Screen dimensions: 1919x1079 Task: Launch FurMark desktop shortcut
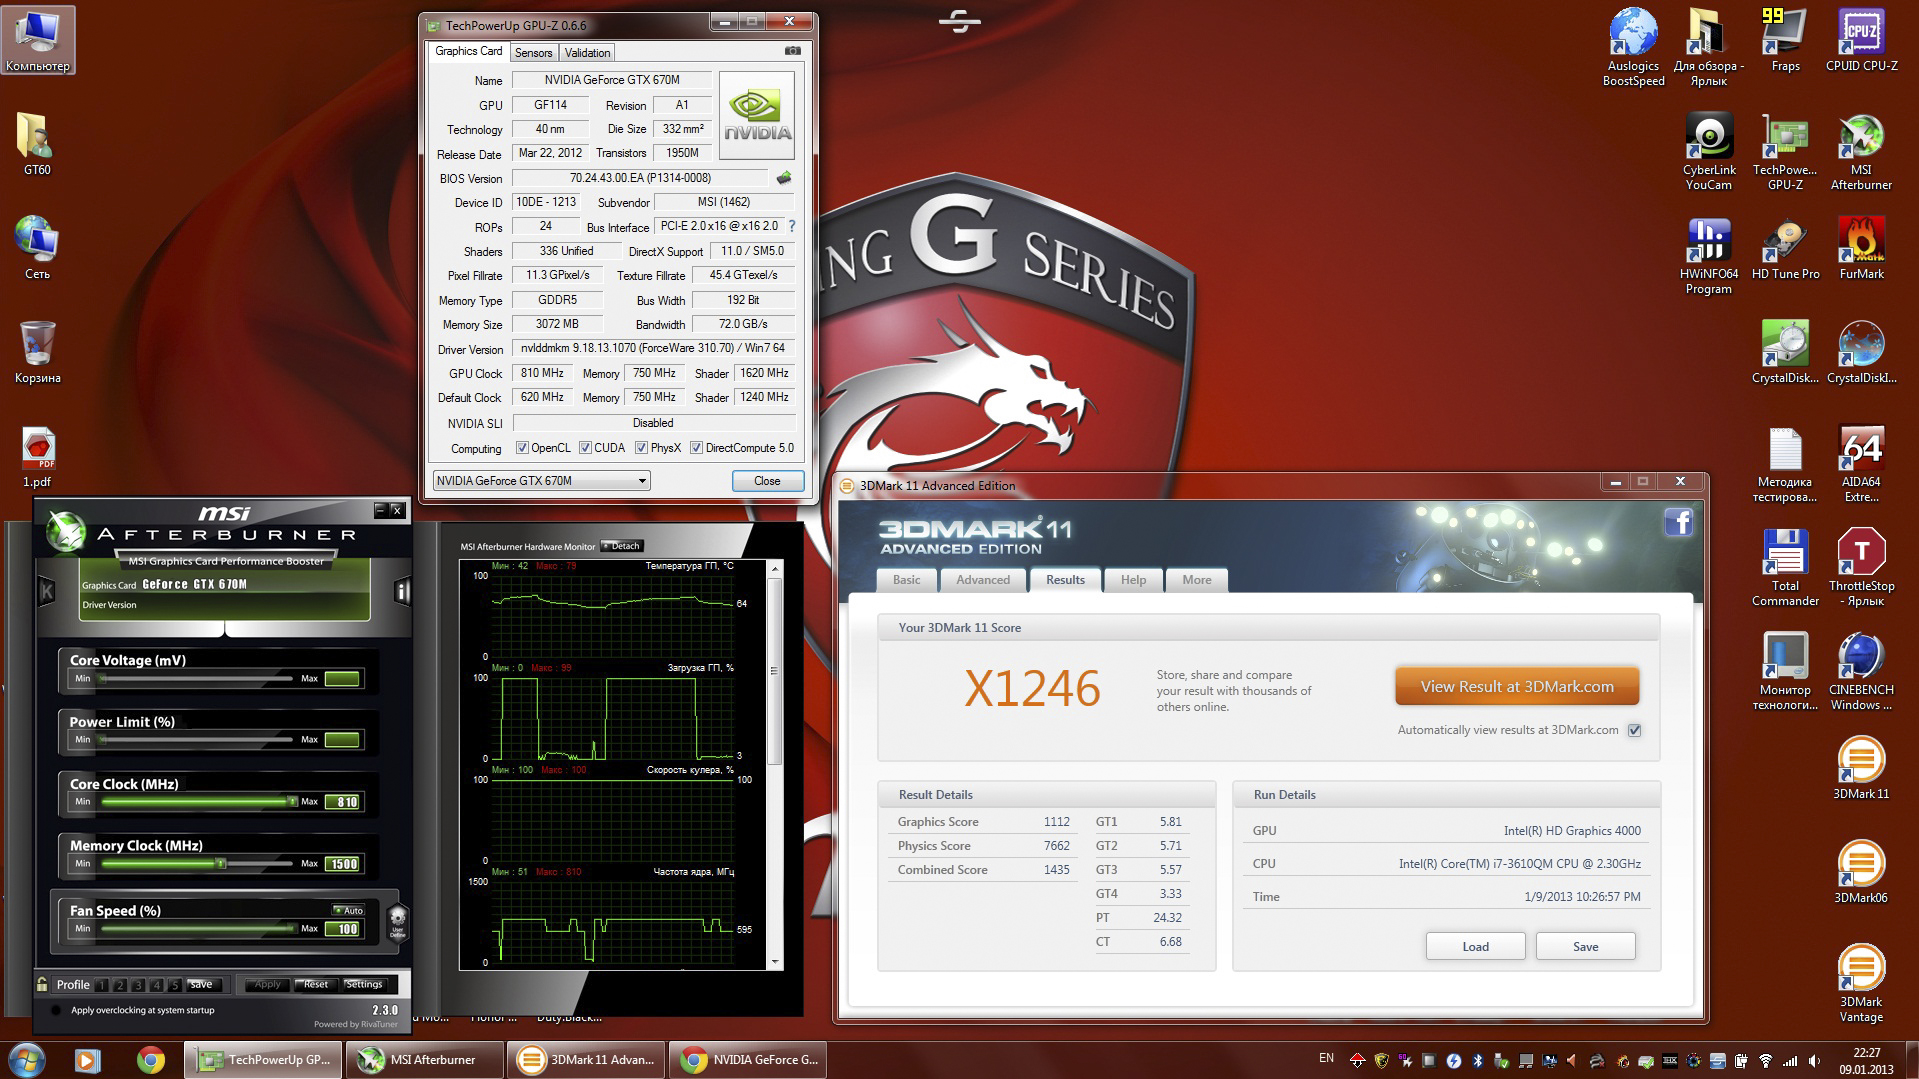[x=1861, y=248]
